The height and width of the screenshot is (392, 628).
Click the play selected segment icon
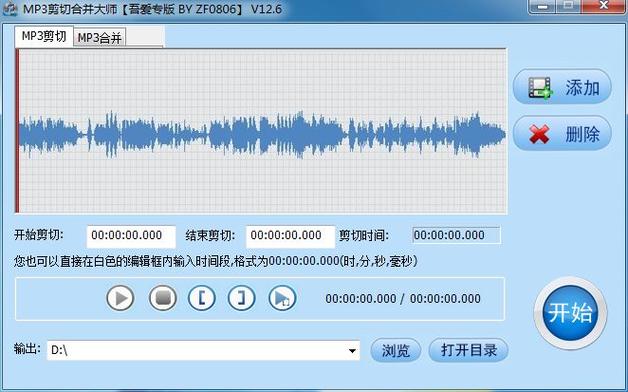pyautogui.click(x=282, y=298)
